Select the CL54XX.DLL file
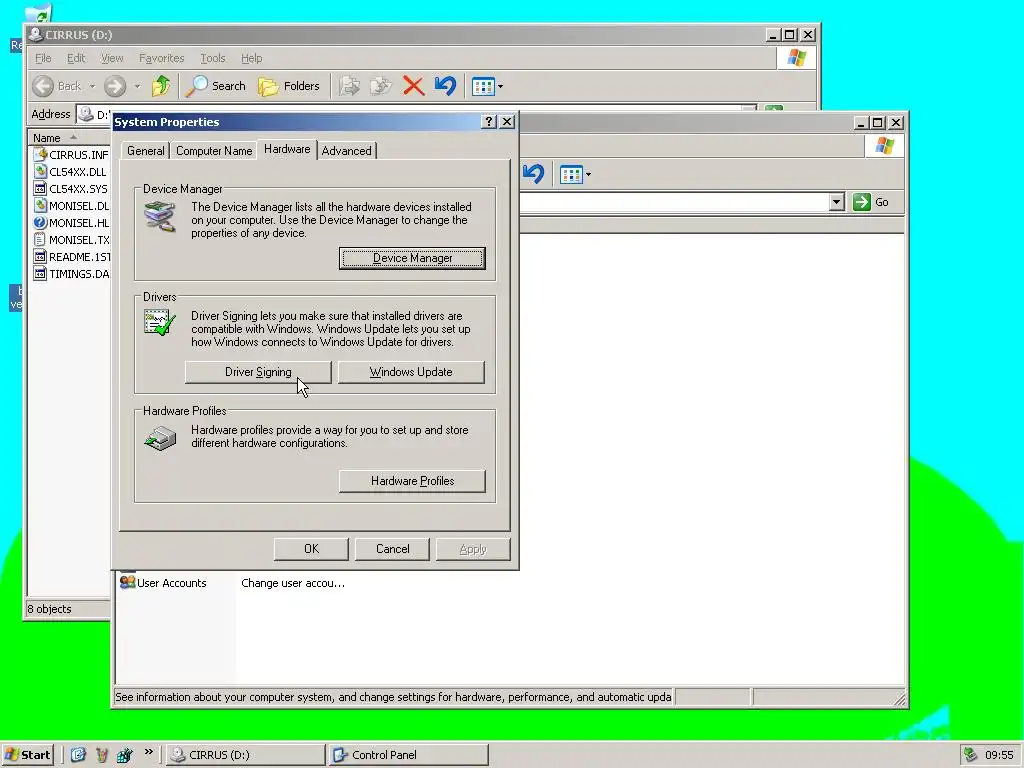Screen dimensions: 1024x768 (70, 172)
